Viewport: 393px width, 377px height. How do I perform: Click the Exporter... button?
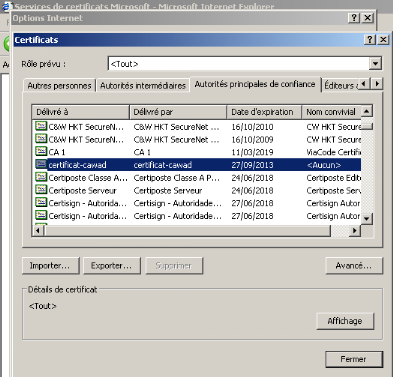point(112,266)
